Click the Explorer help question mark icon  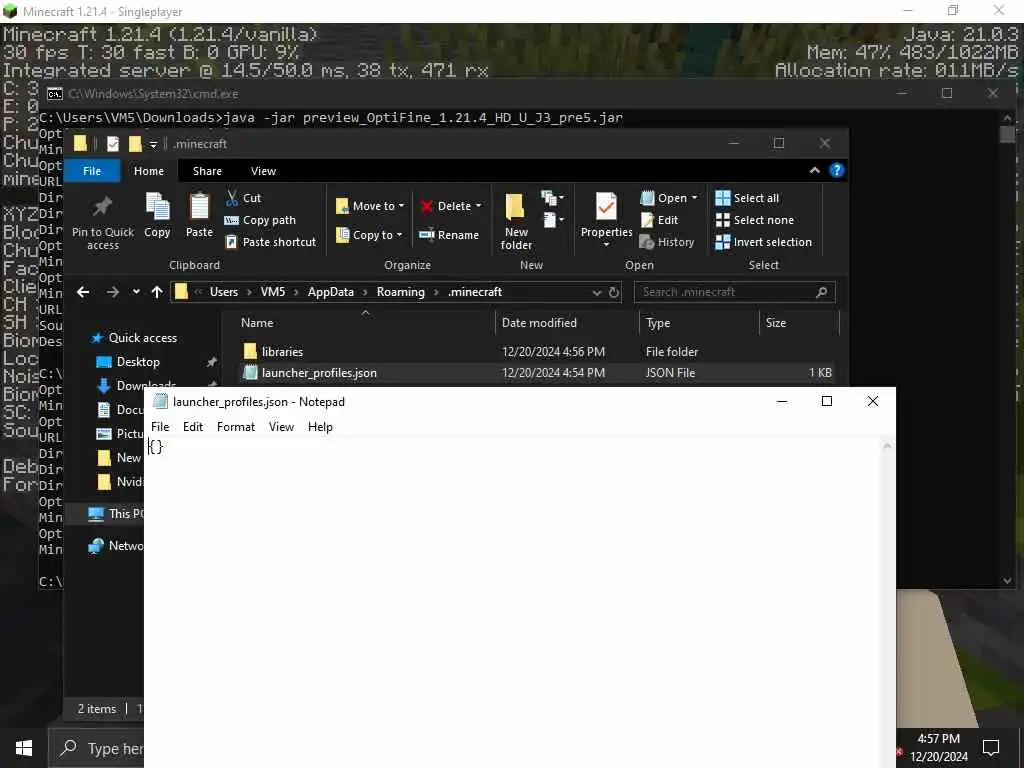pyautogui.click(x=836, y=170)
